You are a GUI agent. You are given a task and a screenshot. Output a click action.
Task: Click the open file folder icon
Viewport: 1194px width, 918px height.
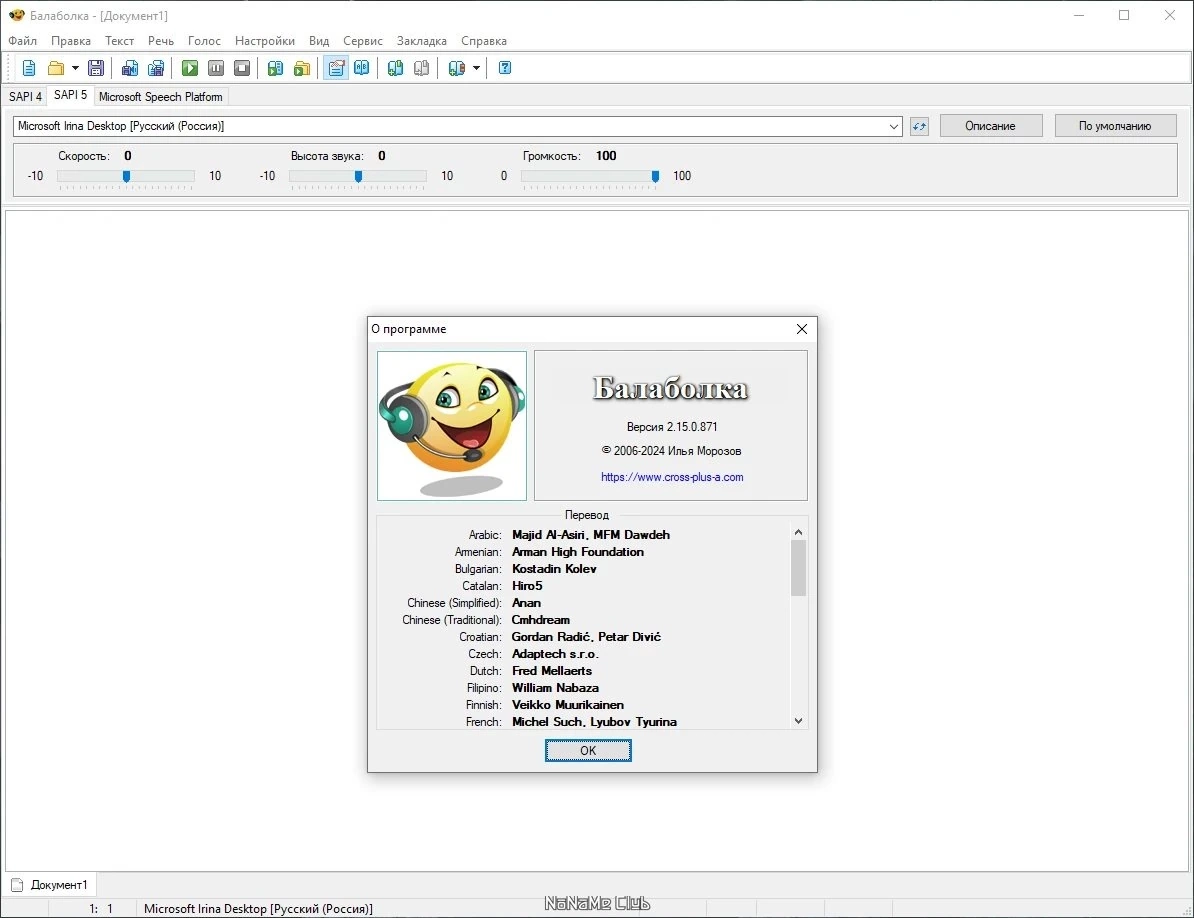click(56, 69)
